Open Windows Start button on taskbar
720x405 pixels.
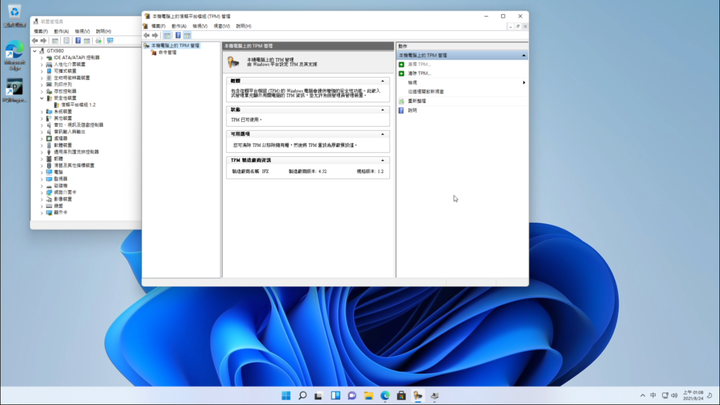(x=286, y=395)
